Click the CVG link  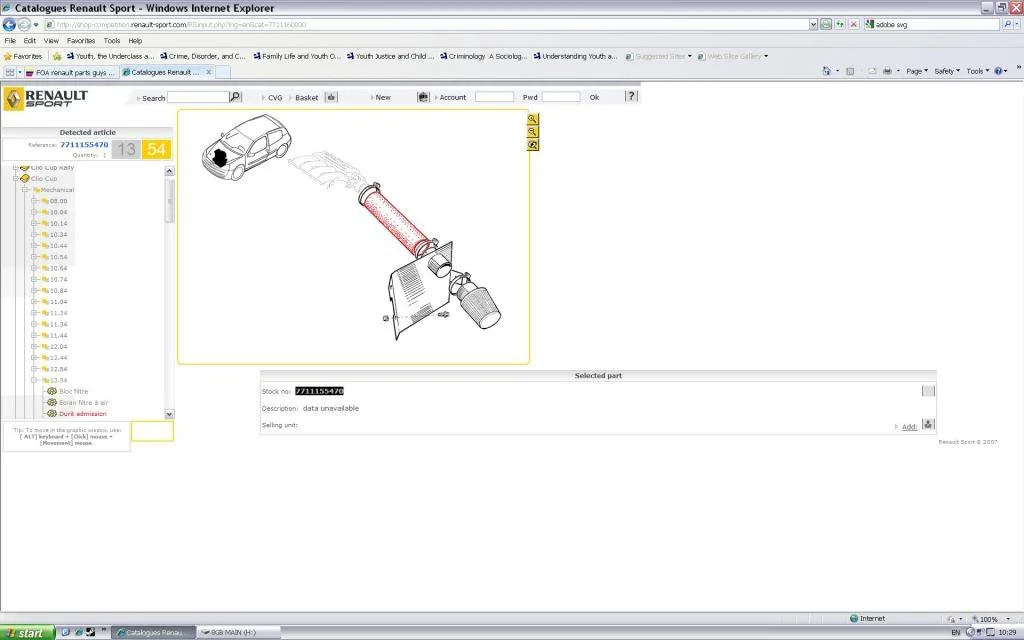[275, 98]
